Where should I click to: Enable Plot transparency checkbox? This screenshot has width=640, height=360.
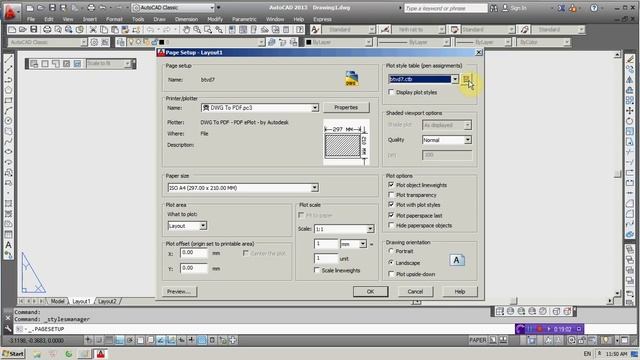[391, 195]
